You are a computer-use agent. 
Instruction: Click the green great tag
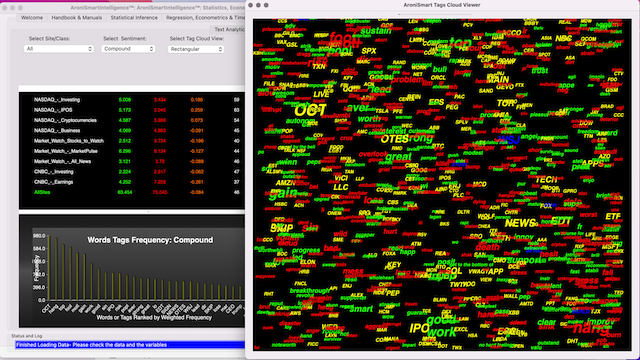point(398,157)
